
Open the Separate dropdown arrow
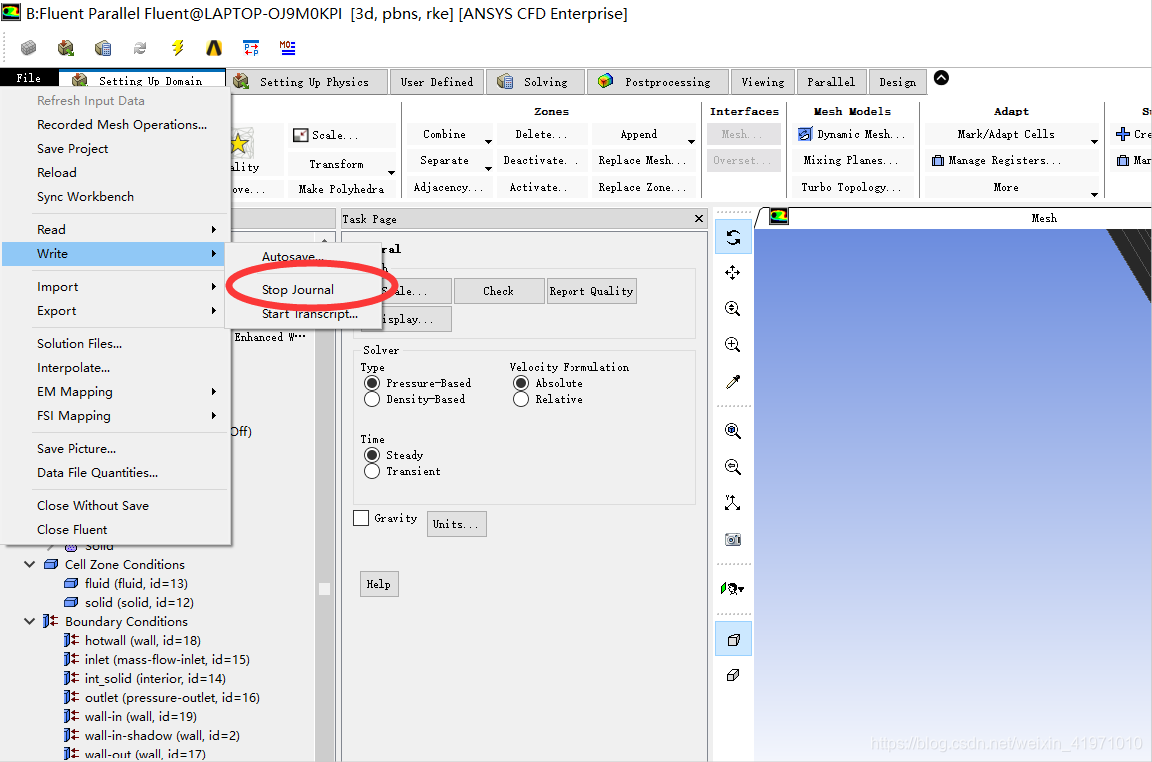(x=488, y=168)
